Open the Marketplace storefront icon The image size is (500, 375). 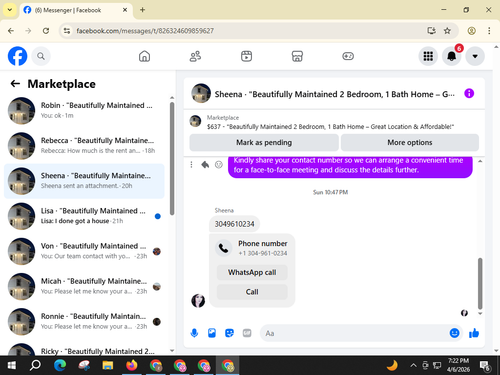(297, 56)
